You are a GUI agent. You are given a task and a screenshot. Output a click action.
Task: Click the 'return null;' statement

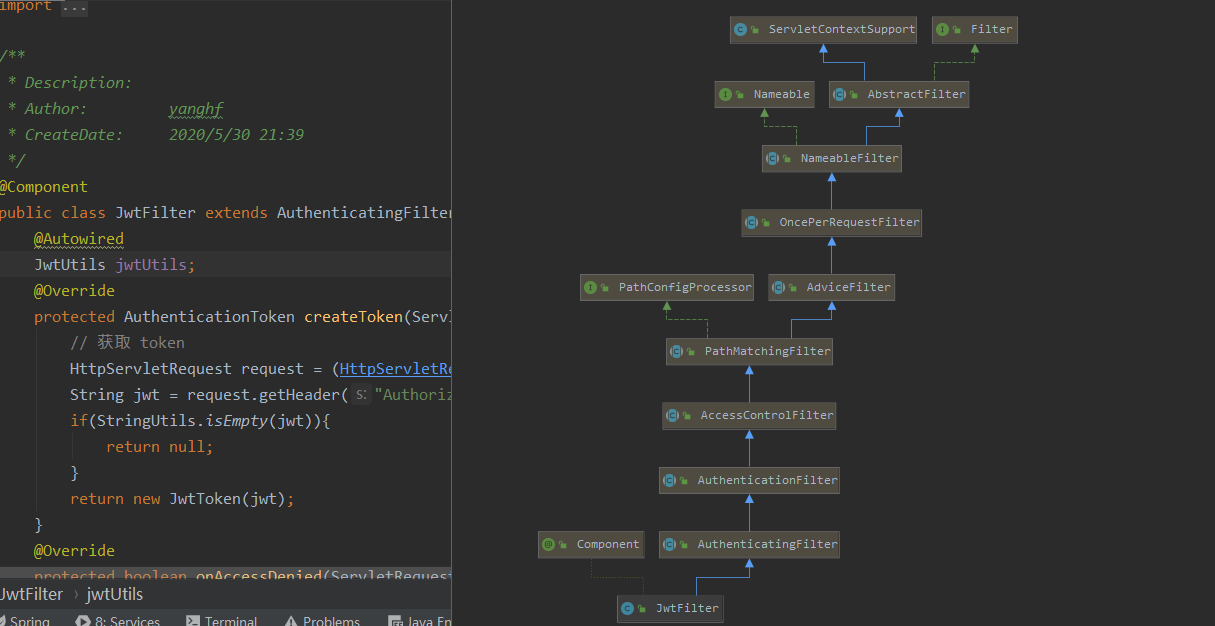(x=160, y=447)
